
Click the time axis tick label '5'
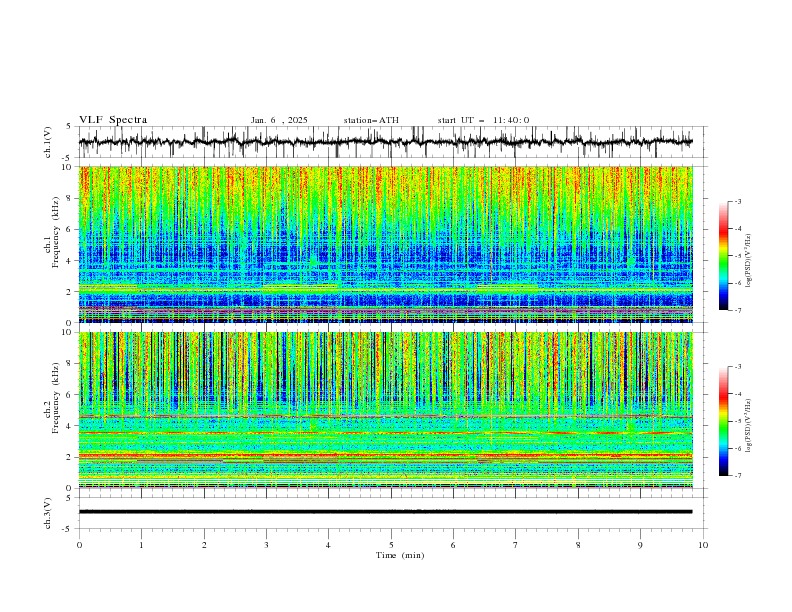coord(391,545)
